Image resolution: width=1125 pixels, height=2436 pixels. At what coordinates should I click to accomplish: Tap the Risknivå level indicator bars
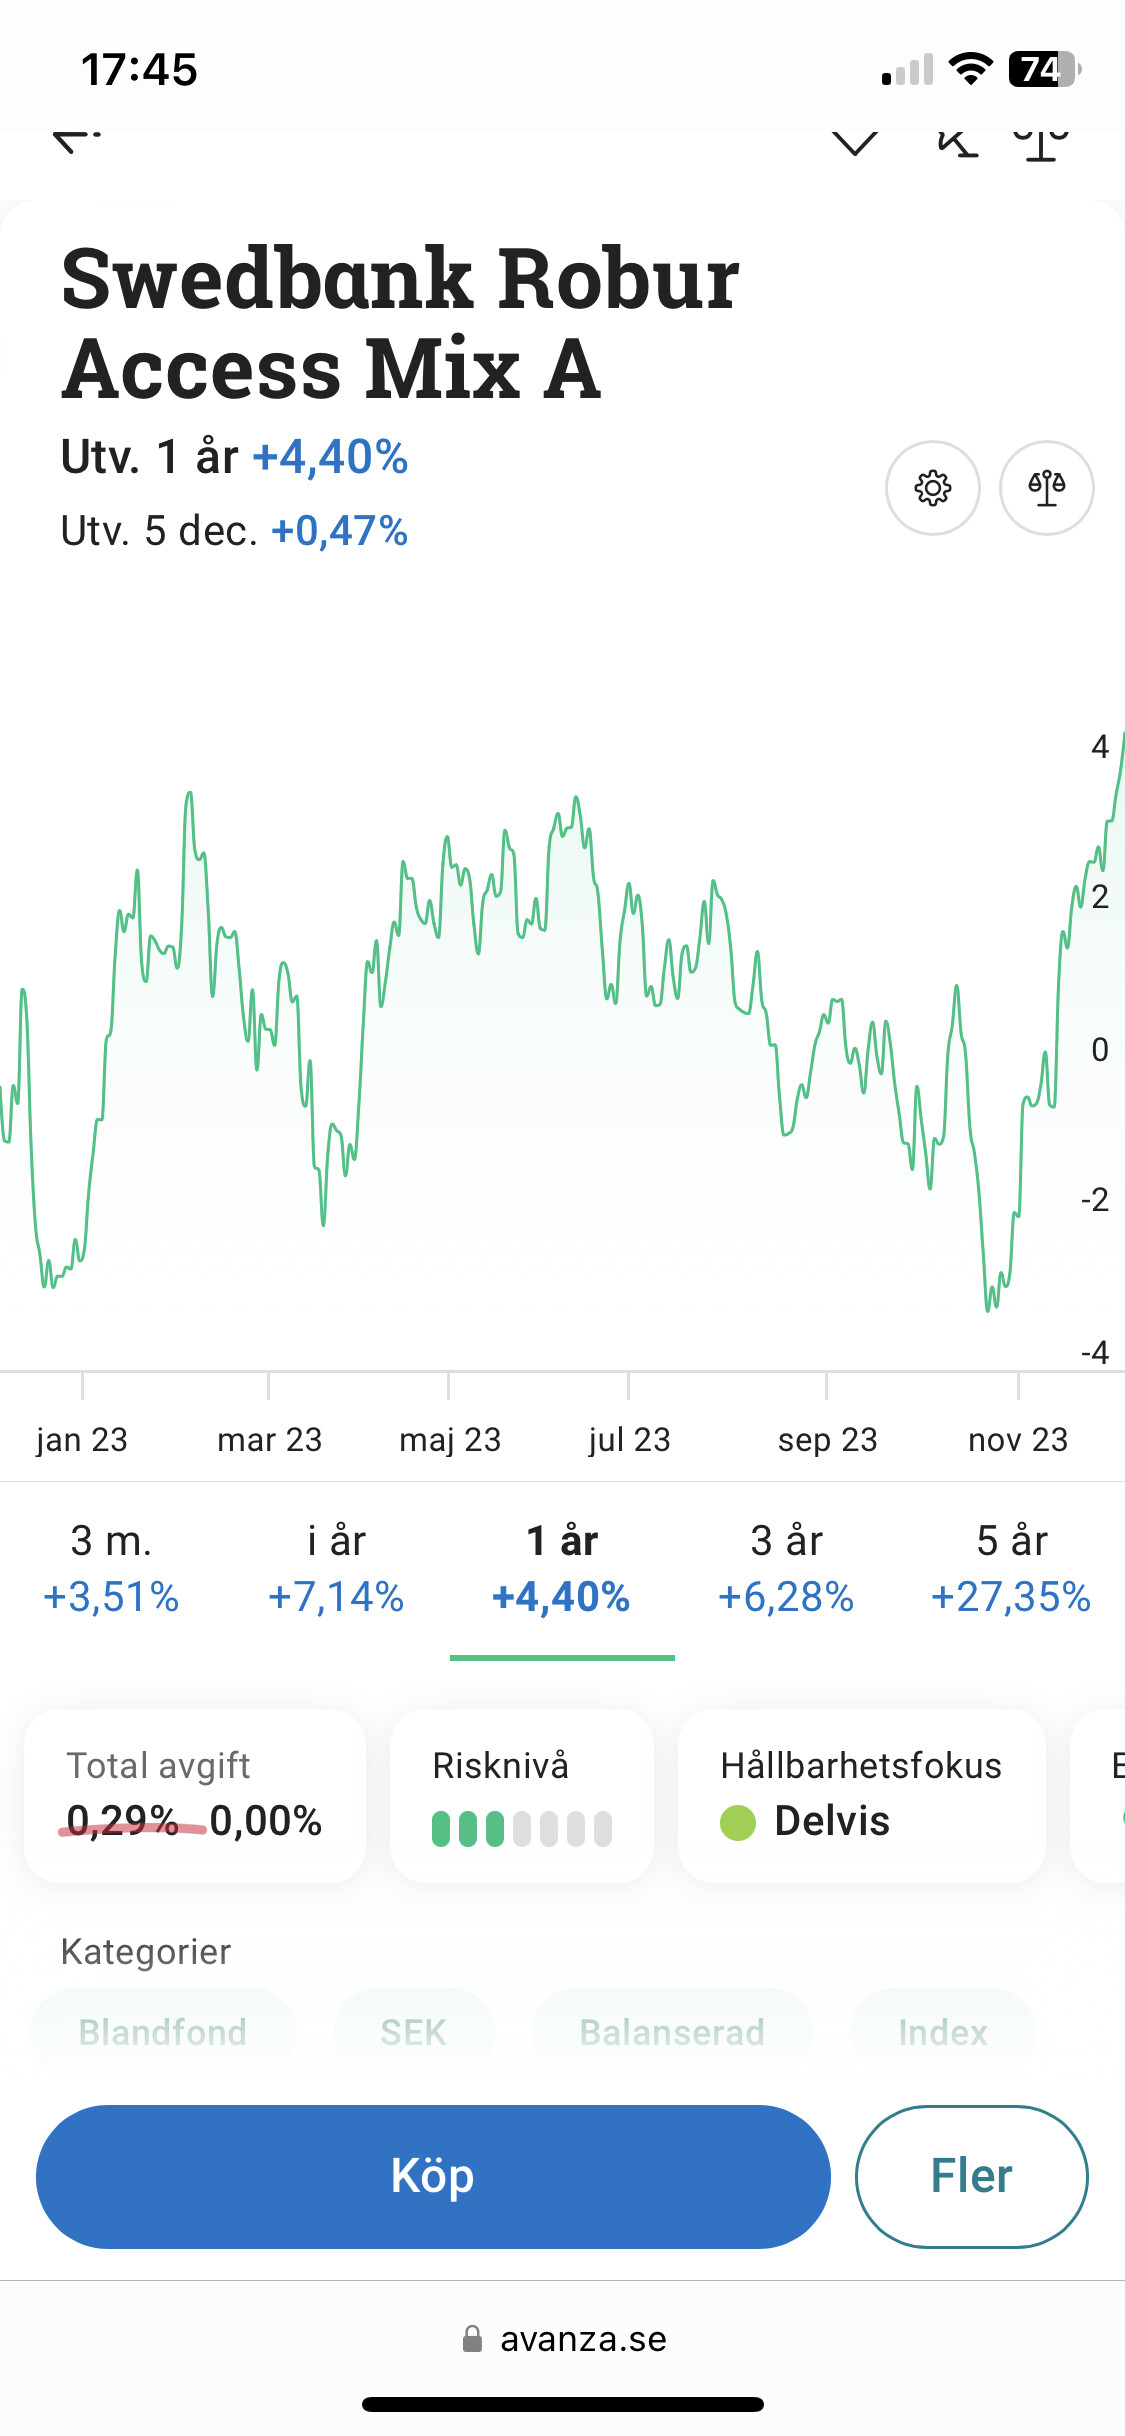click(521, 1828)
